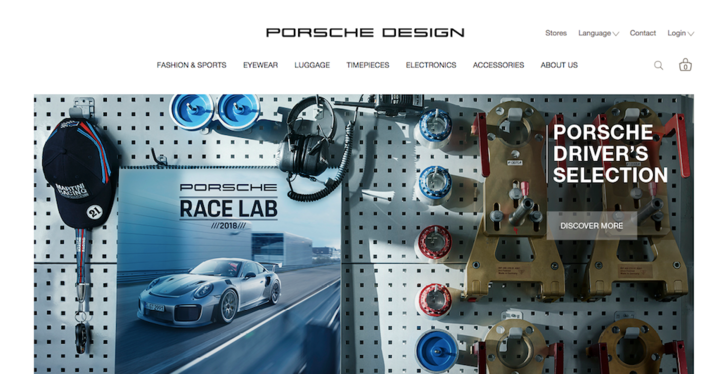Viewport: 720px width, 374px height.
Task: Click the chevron next to Login
Action: [x=691, y=34]
